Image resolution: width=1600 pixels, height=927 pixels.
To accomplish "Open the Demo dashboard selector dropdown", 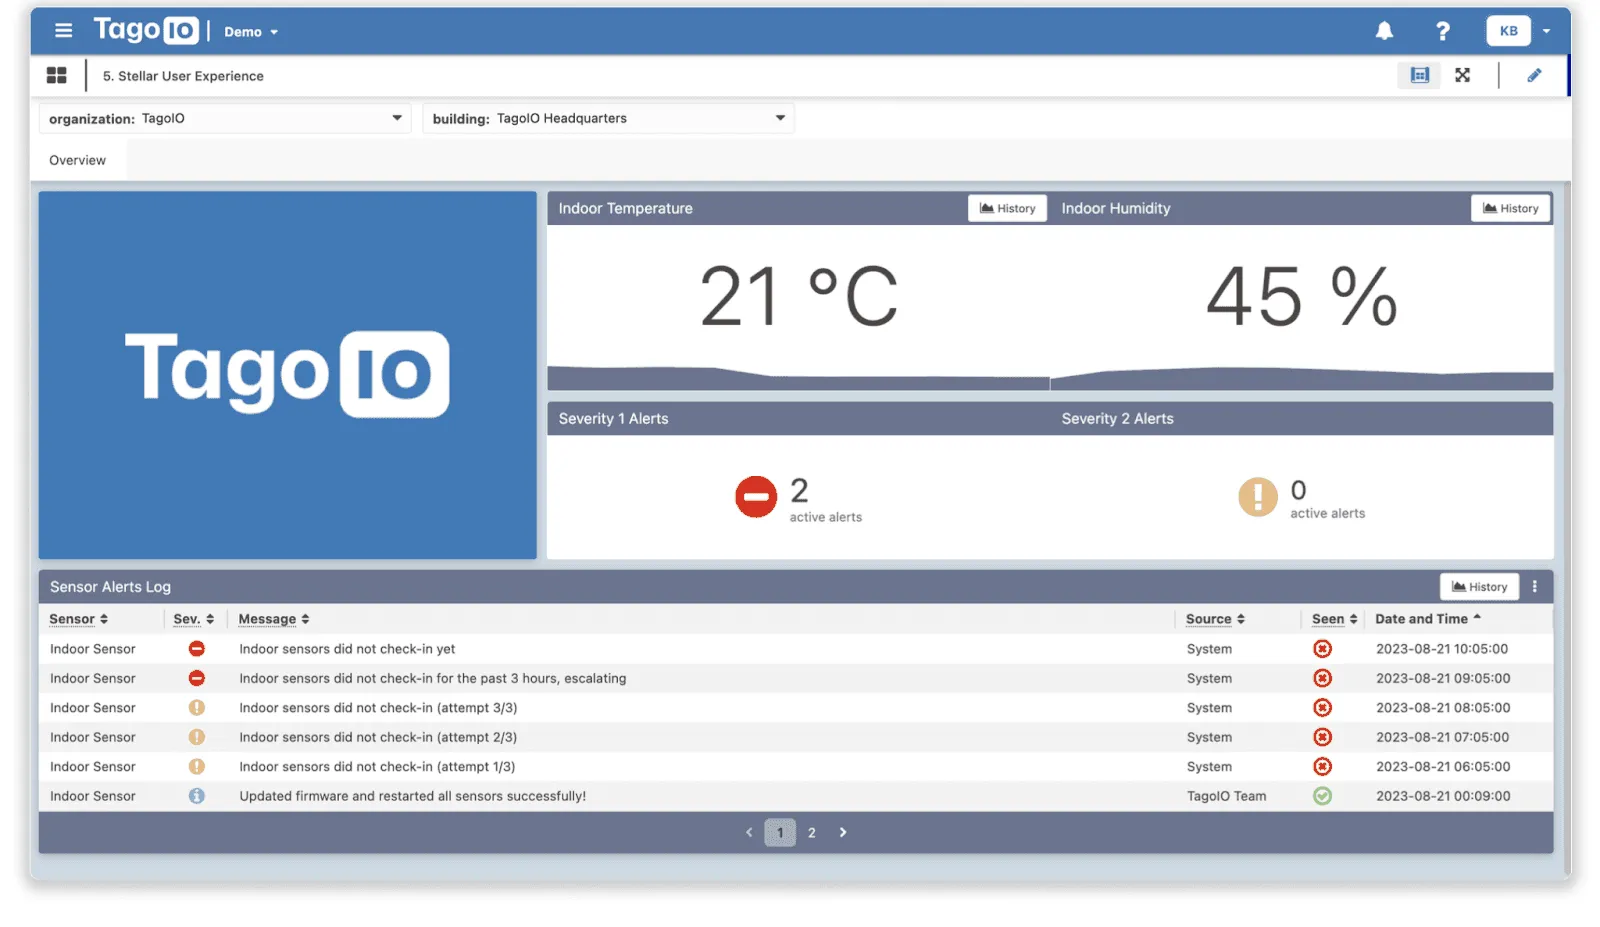I will point(250,31).
